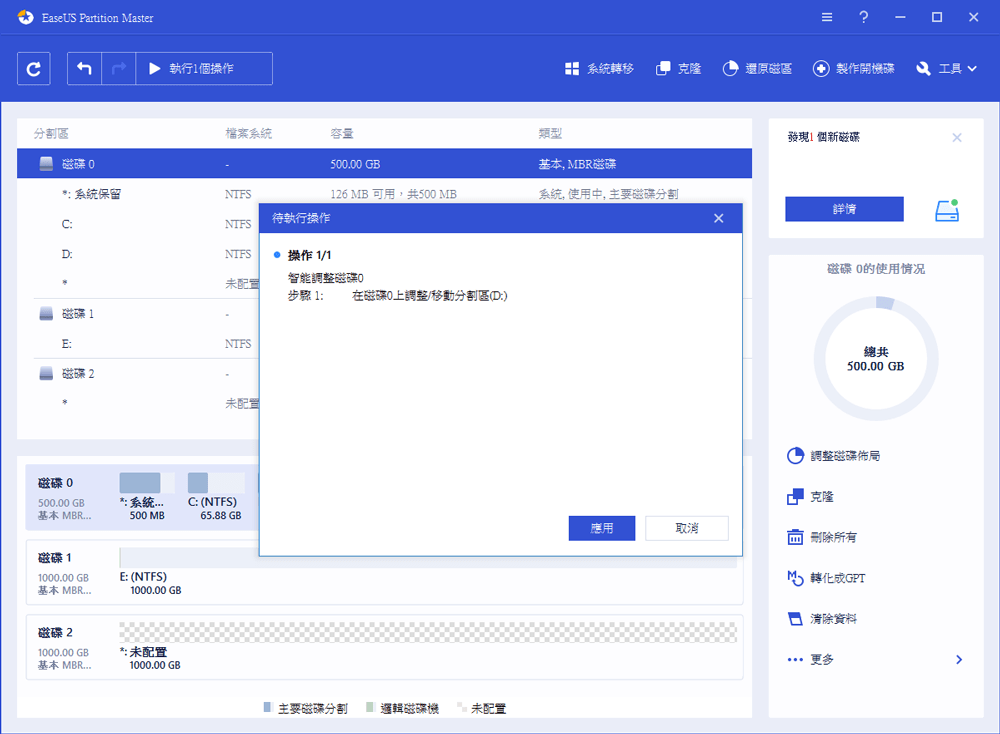
Task: Click the new disk drive icon
Action: (x=947, y=210)
